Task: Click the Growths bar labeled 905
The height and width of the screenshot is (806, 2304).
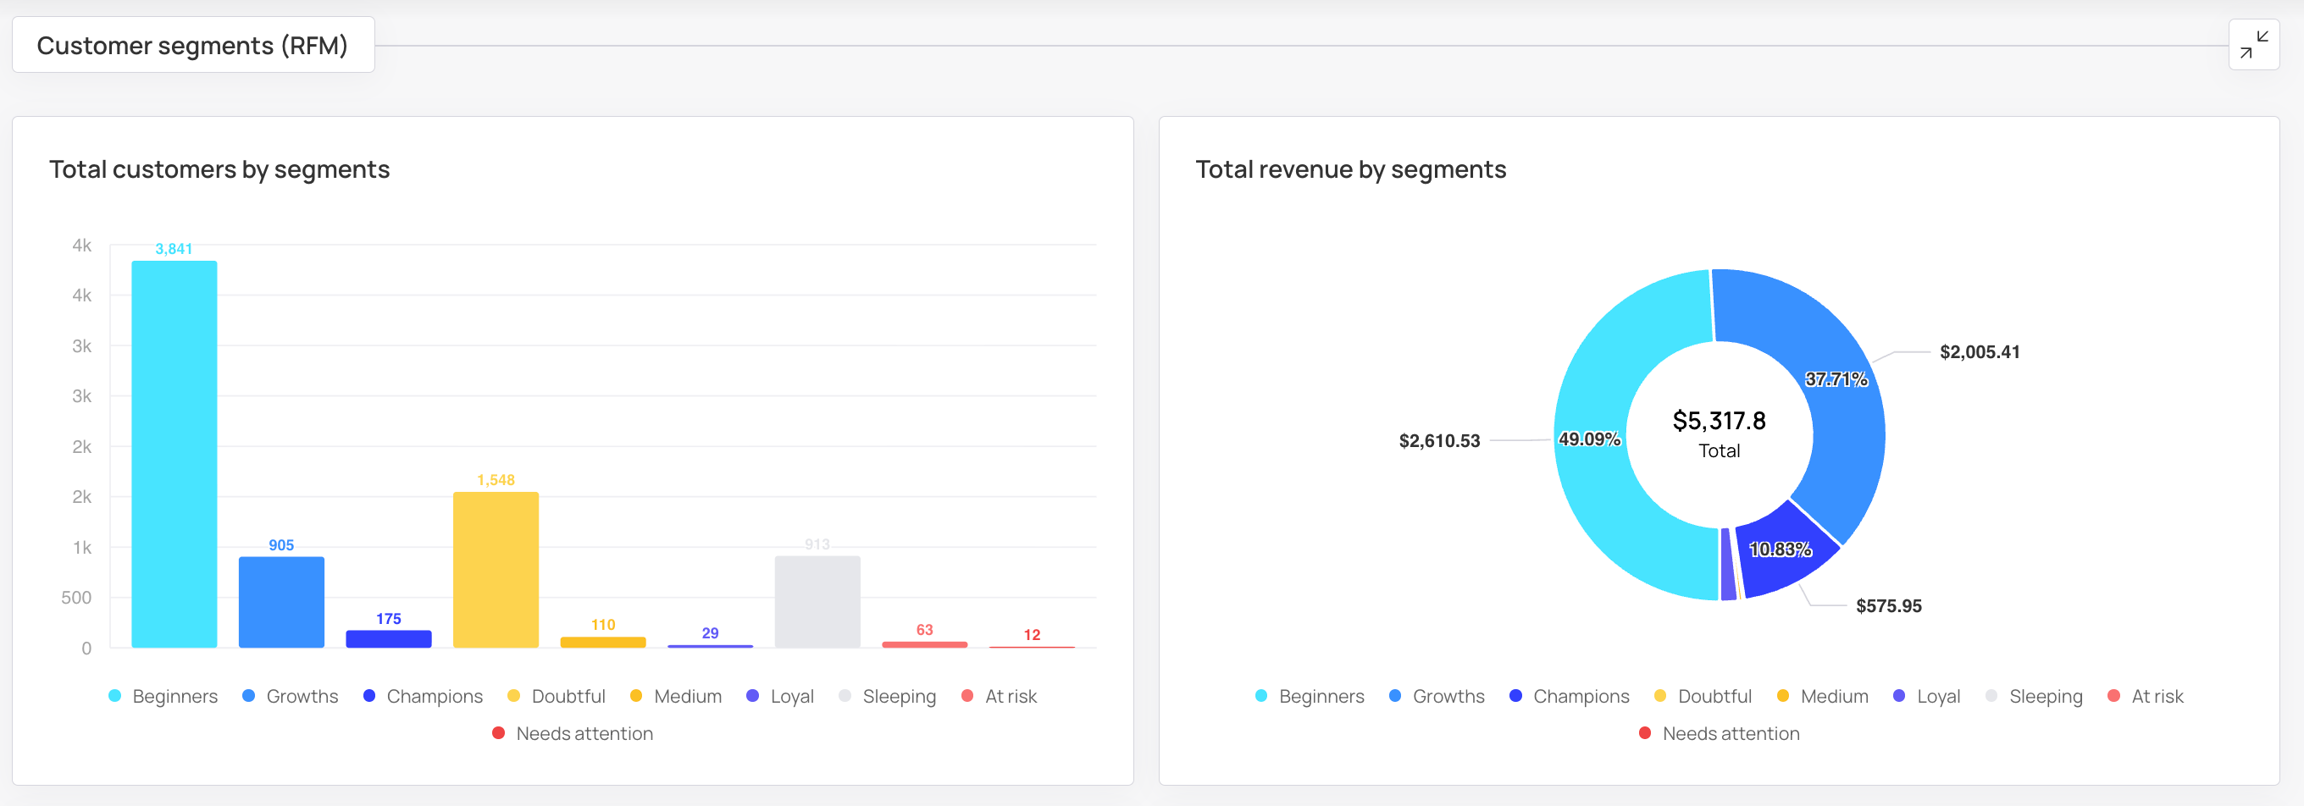Action: coord(281,602)
